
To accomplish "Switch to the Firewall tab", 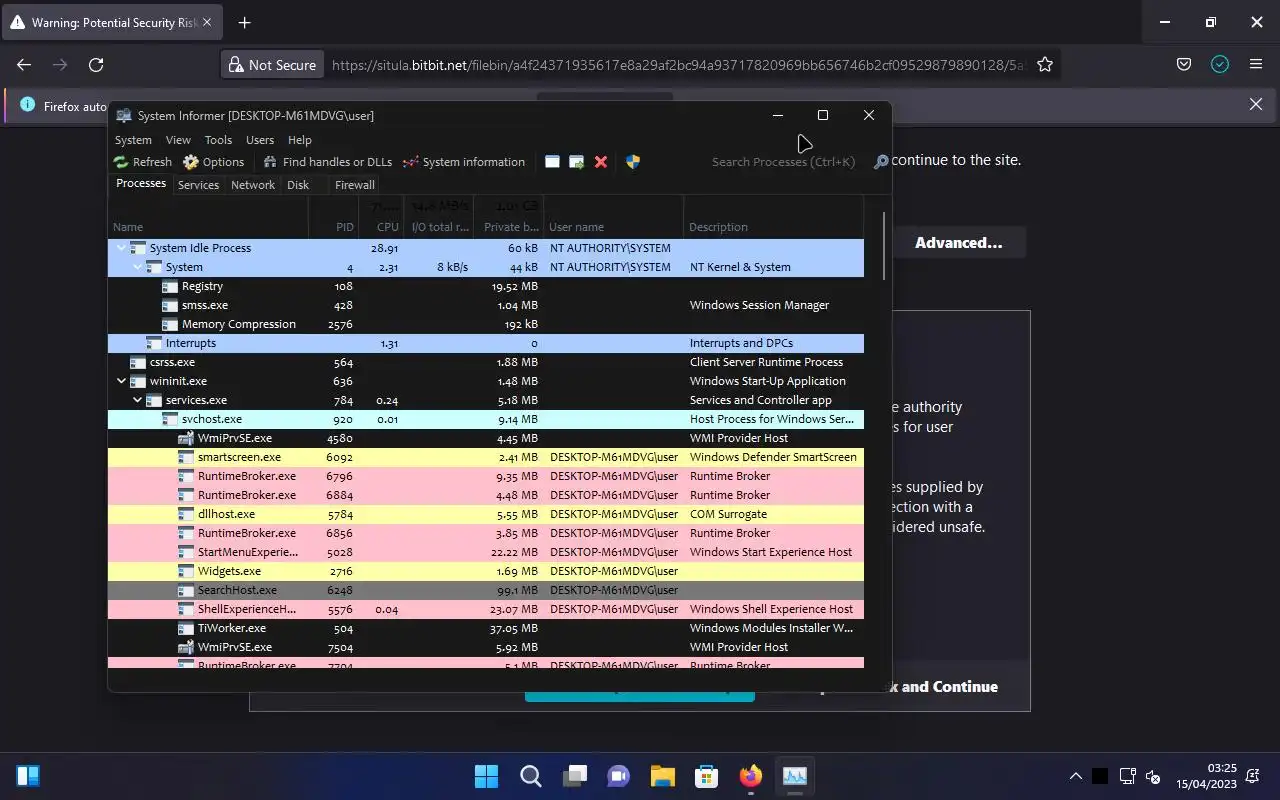I will tap(355, 185).
